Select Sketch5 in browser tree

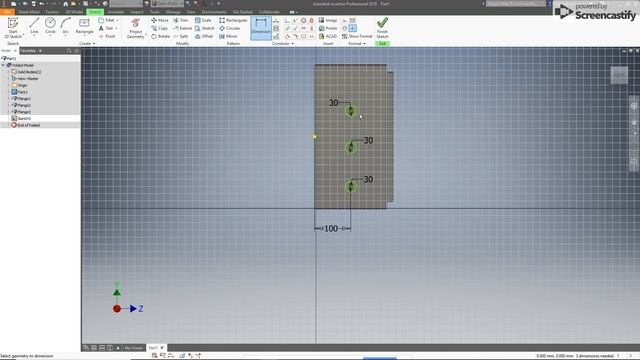pyautogui.click(x=21, y=118)
